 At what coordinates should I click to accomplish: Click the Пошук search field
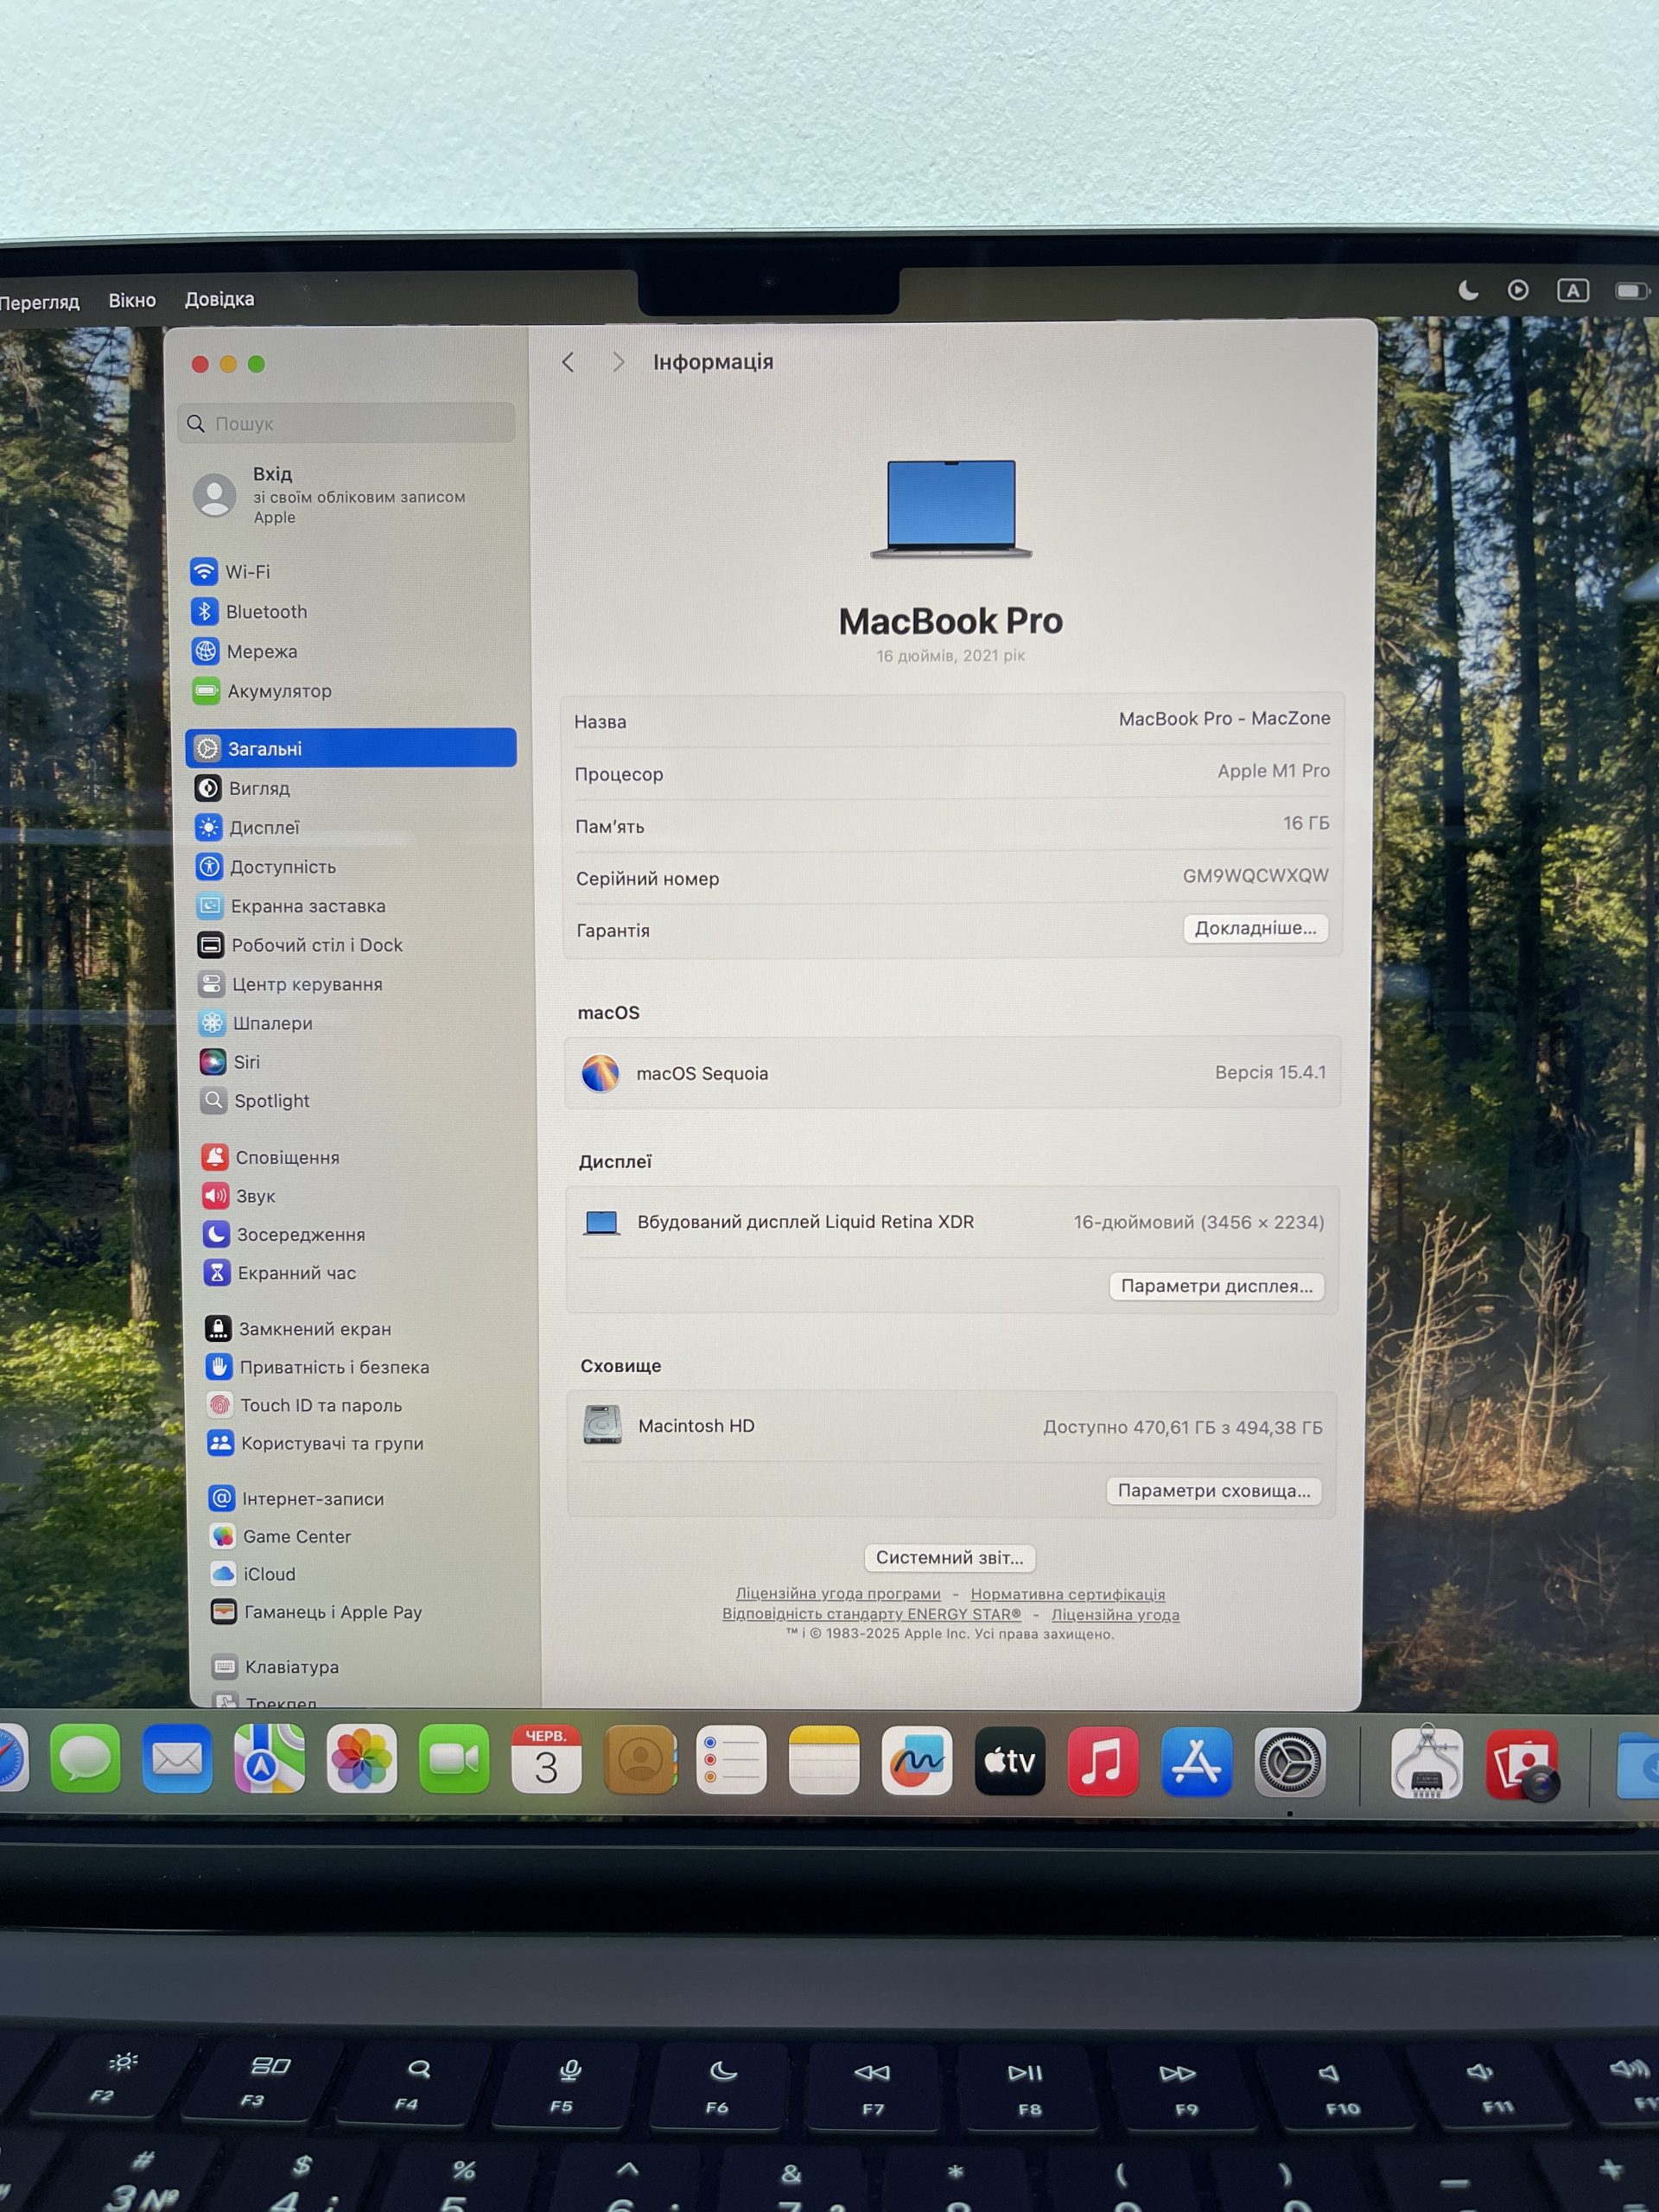347,423
